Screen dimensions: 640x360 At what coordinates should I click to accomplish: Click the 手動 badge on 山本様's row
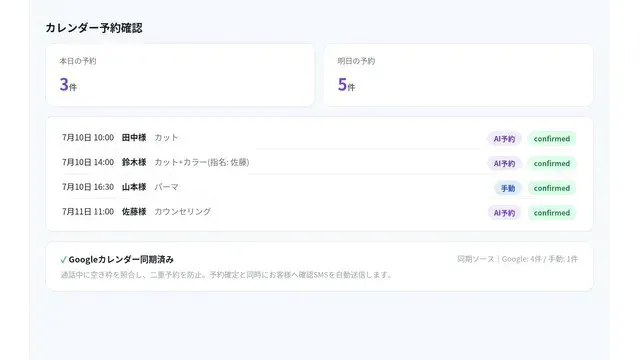508,188
